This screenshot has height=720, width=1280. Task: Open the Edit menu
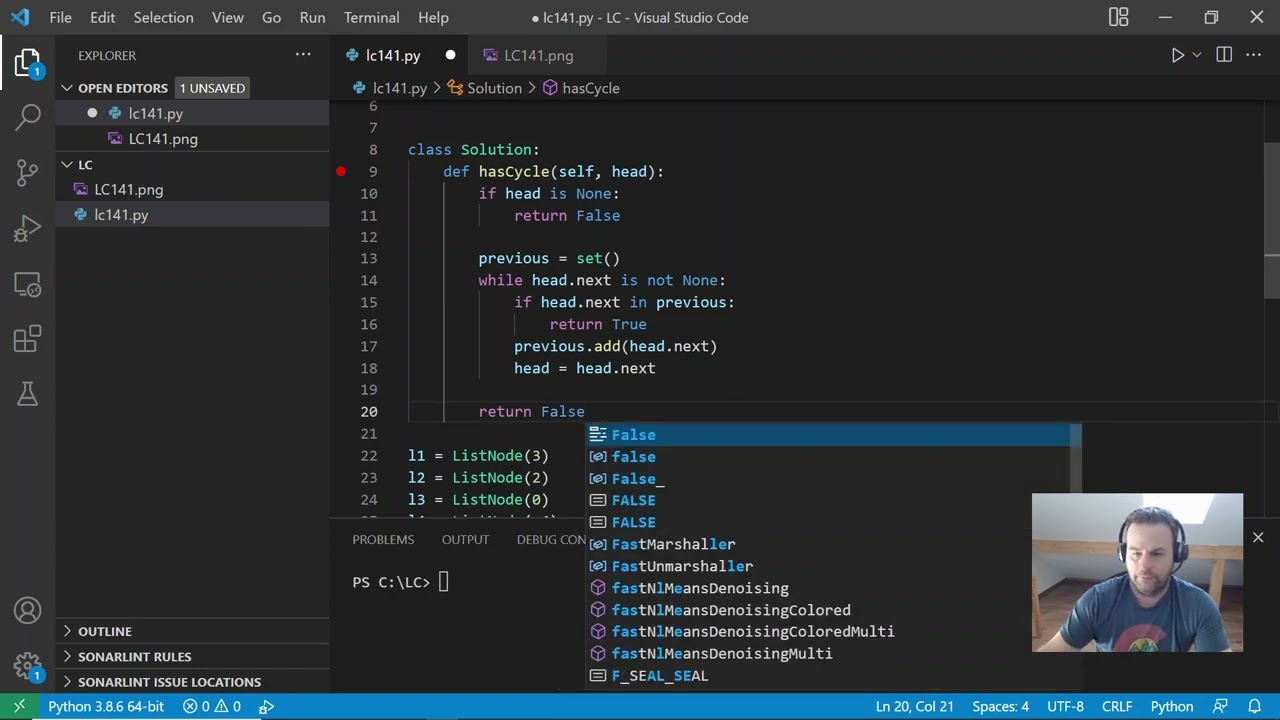pyautogui.click(x=102, y=17)
